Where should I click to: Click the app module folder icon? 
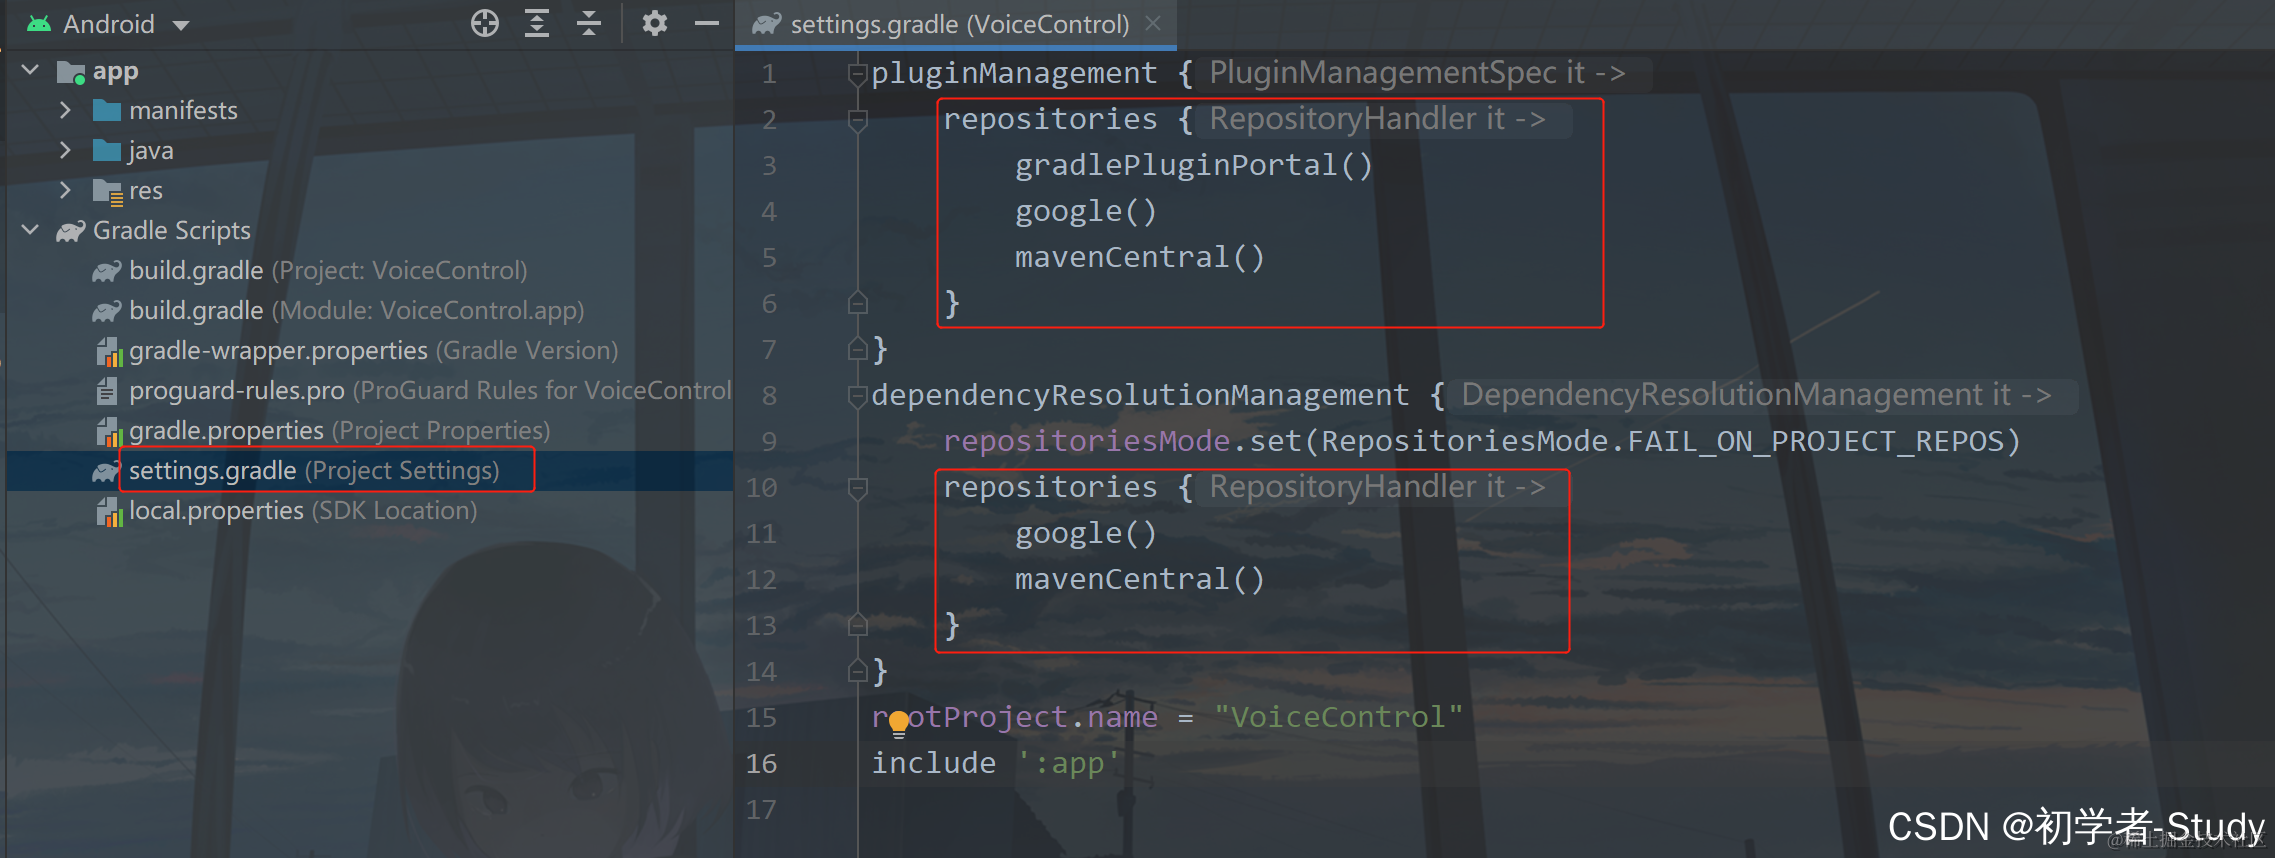71,72
